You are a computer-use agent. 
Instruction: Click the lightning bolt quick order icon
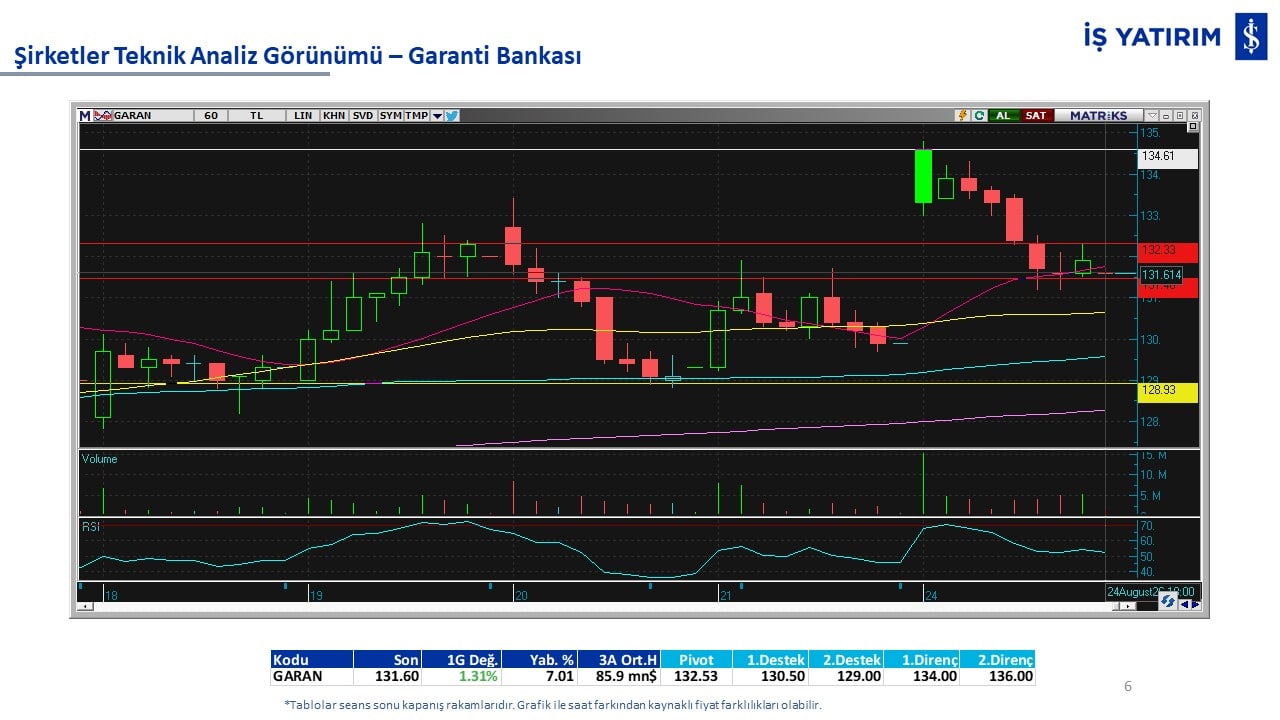pyautogui.click(x=963, y=115)
